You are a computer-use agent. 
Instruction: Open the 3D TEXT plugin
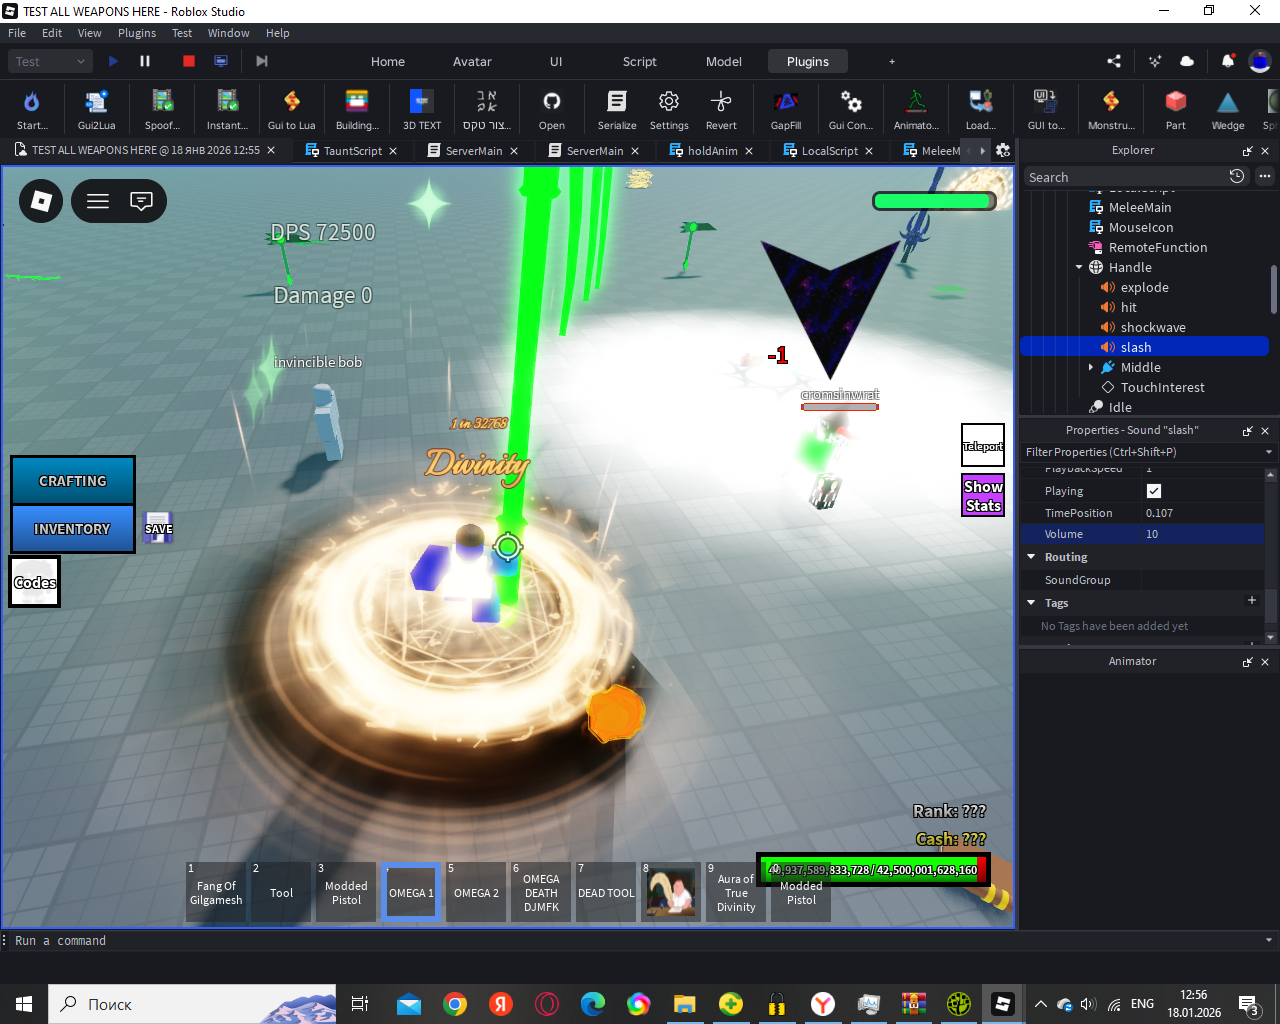pos(422,109)
